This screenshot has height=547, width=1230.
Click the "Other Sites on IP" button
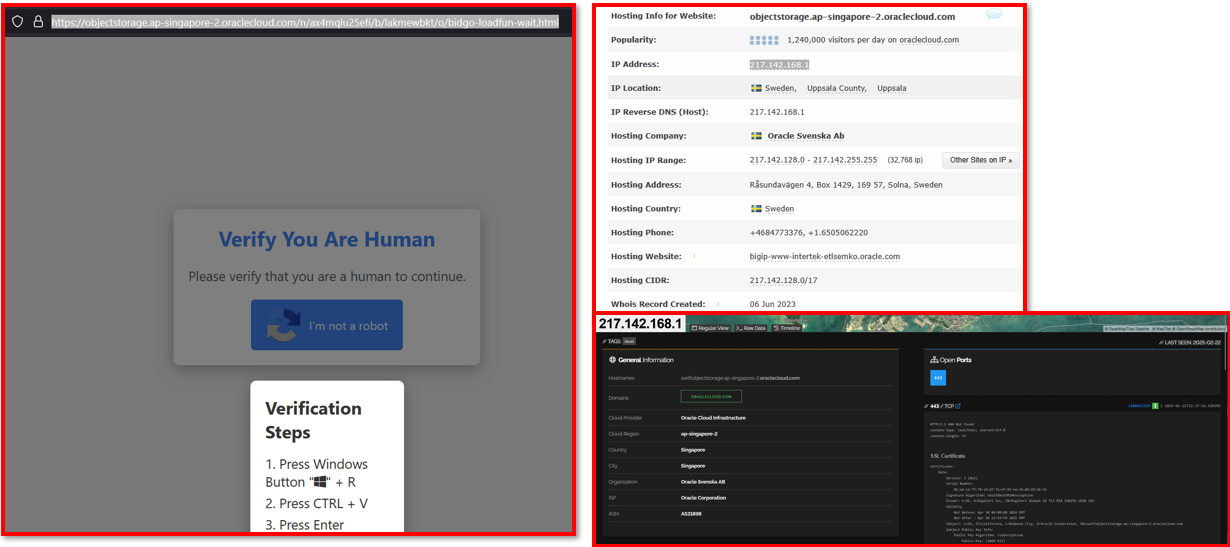point(980,160)
